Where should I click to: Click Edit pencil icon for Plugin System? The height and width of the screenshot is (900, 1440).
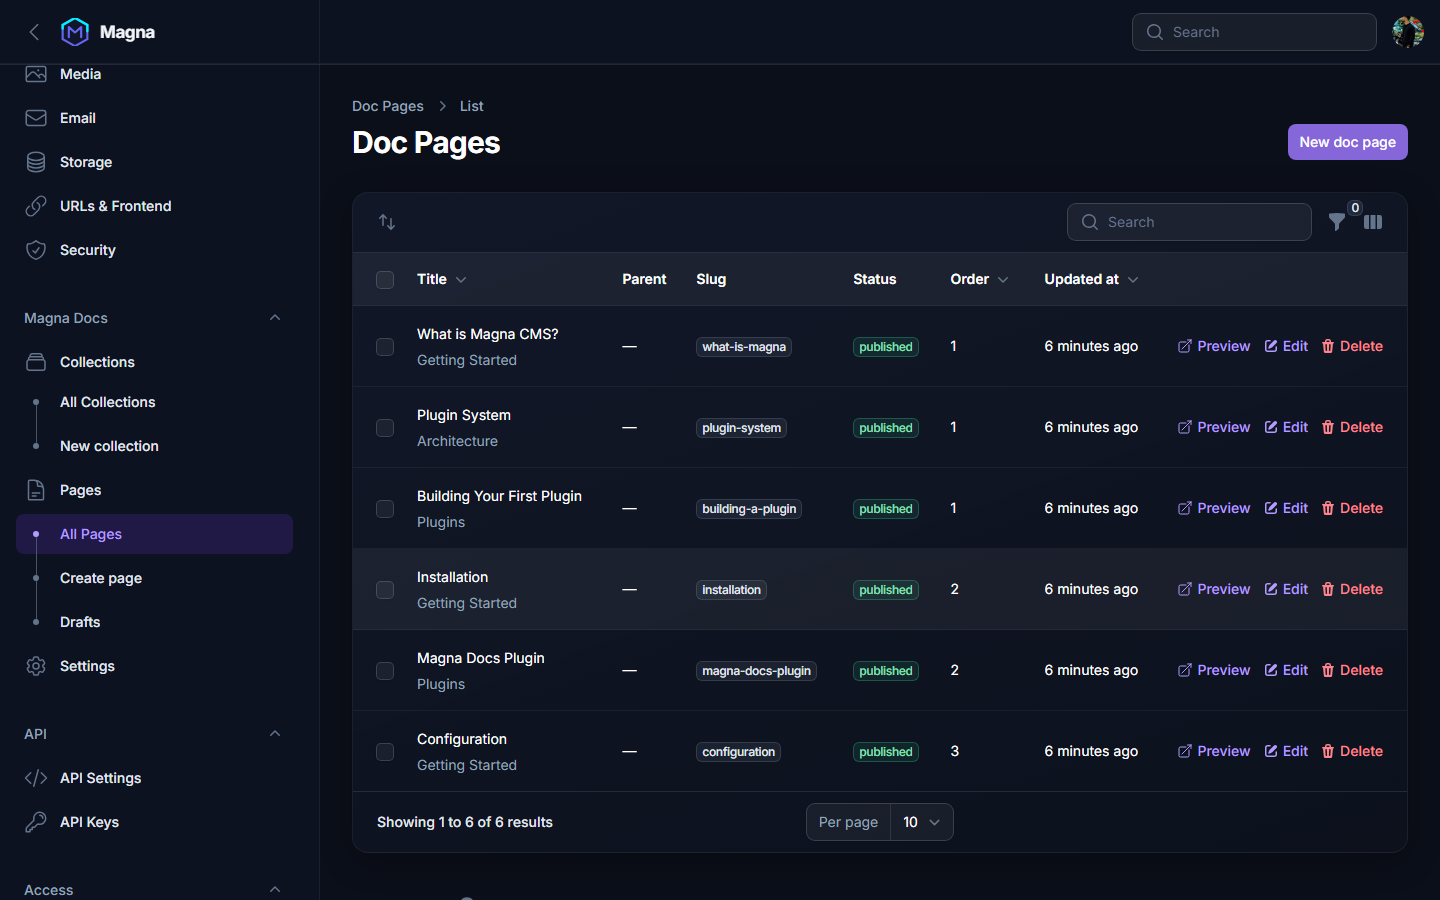[x=1271, y=427]
